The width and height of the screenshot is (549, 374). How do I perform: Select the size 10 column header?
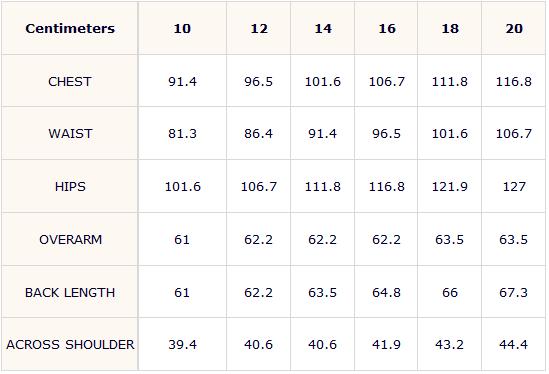[x=182, y=28]
